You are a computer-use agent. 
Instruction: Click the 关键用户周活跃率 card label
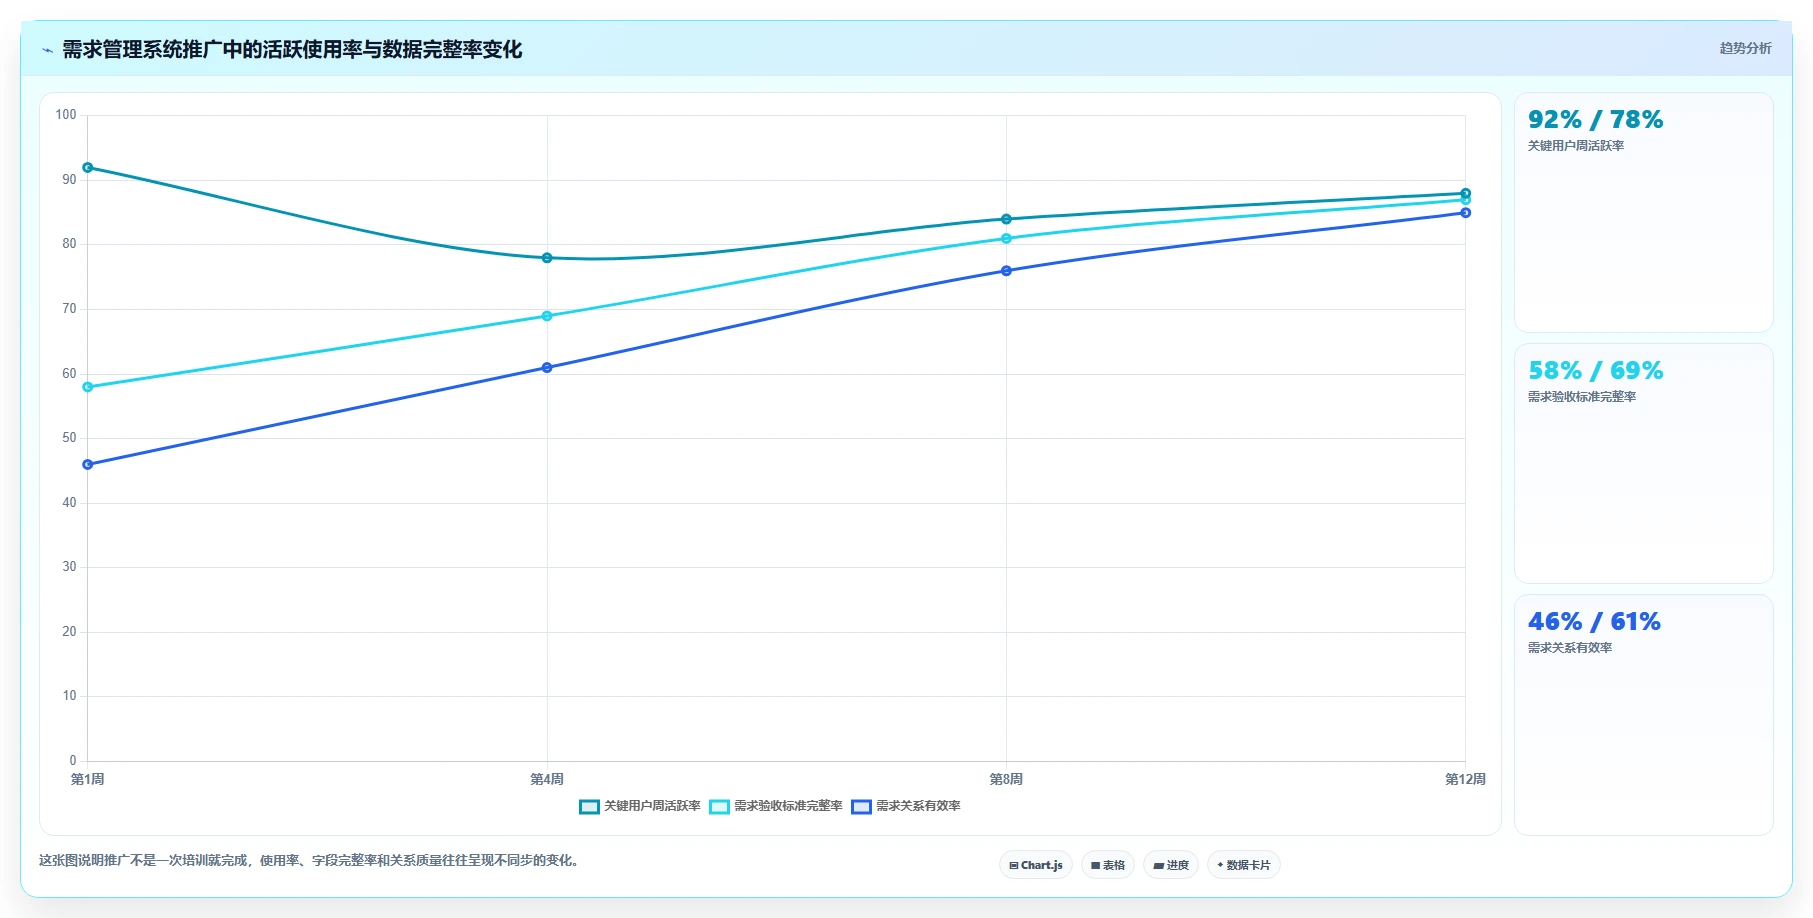tap(1576, 146)
